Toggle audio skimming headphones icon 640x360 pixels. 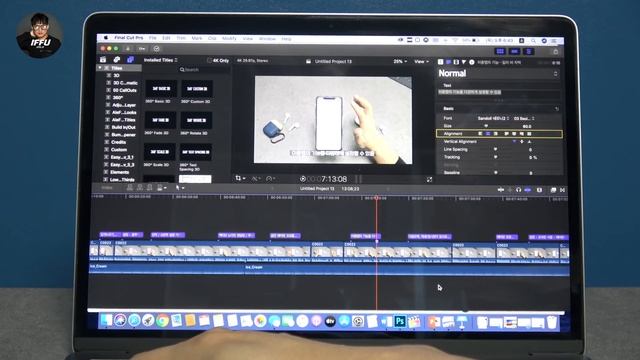pyautogui.click(x=518, y=190)
